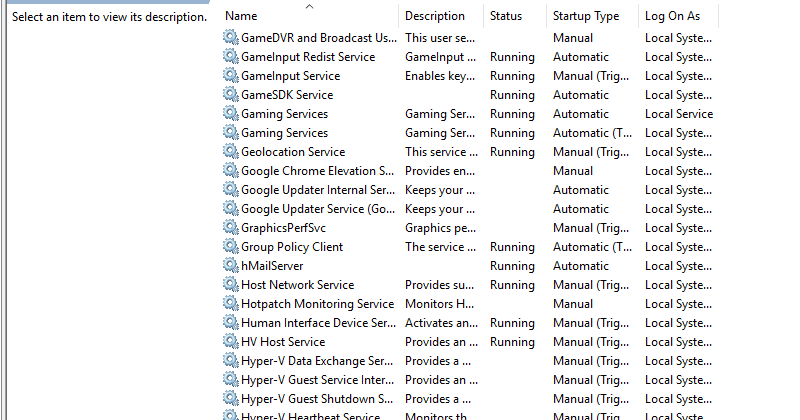800x420 pixels.
Task: Click Running status in Human Interface Device row
Action: (x=512, y=323)
